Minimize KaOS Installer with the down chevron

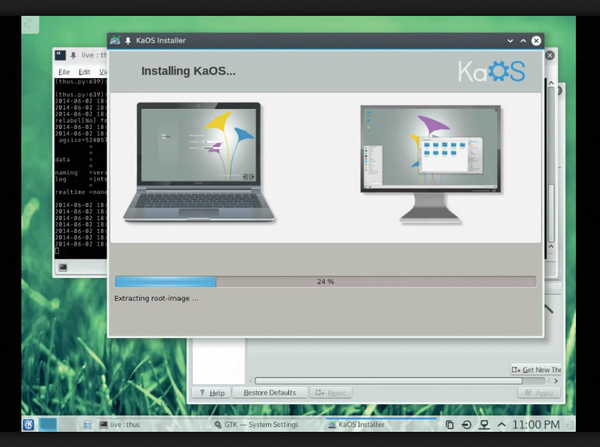510,41
